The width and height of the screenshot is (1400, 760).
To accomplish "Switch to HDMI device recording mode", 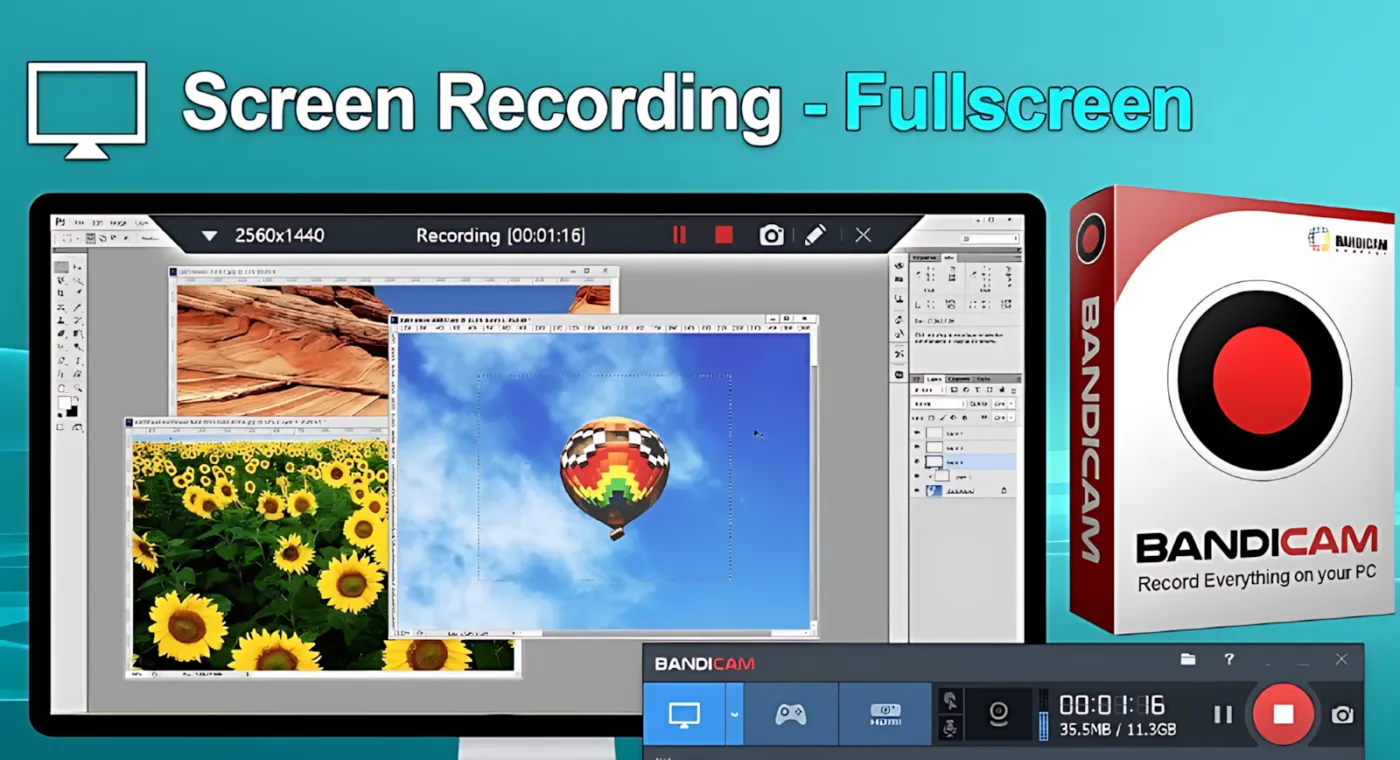I will [x=885, y=714].
